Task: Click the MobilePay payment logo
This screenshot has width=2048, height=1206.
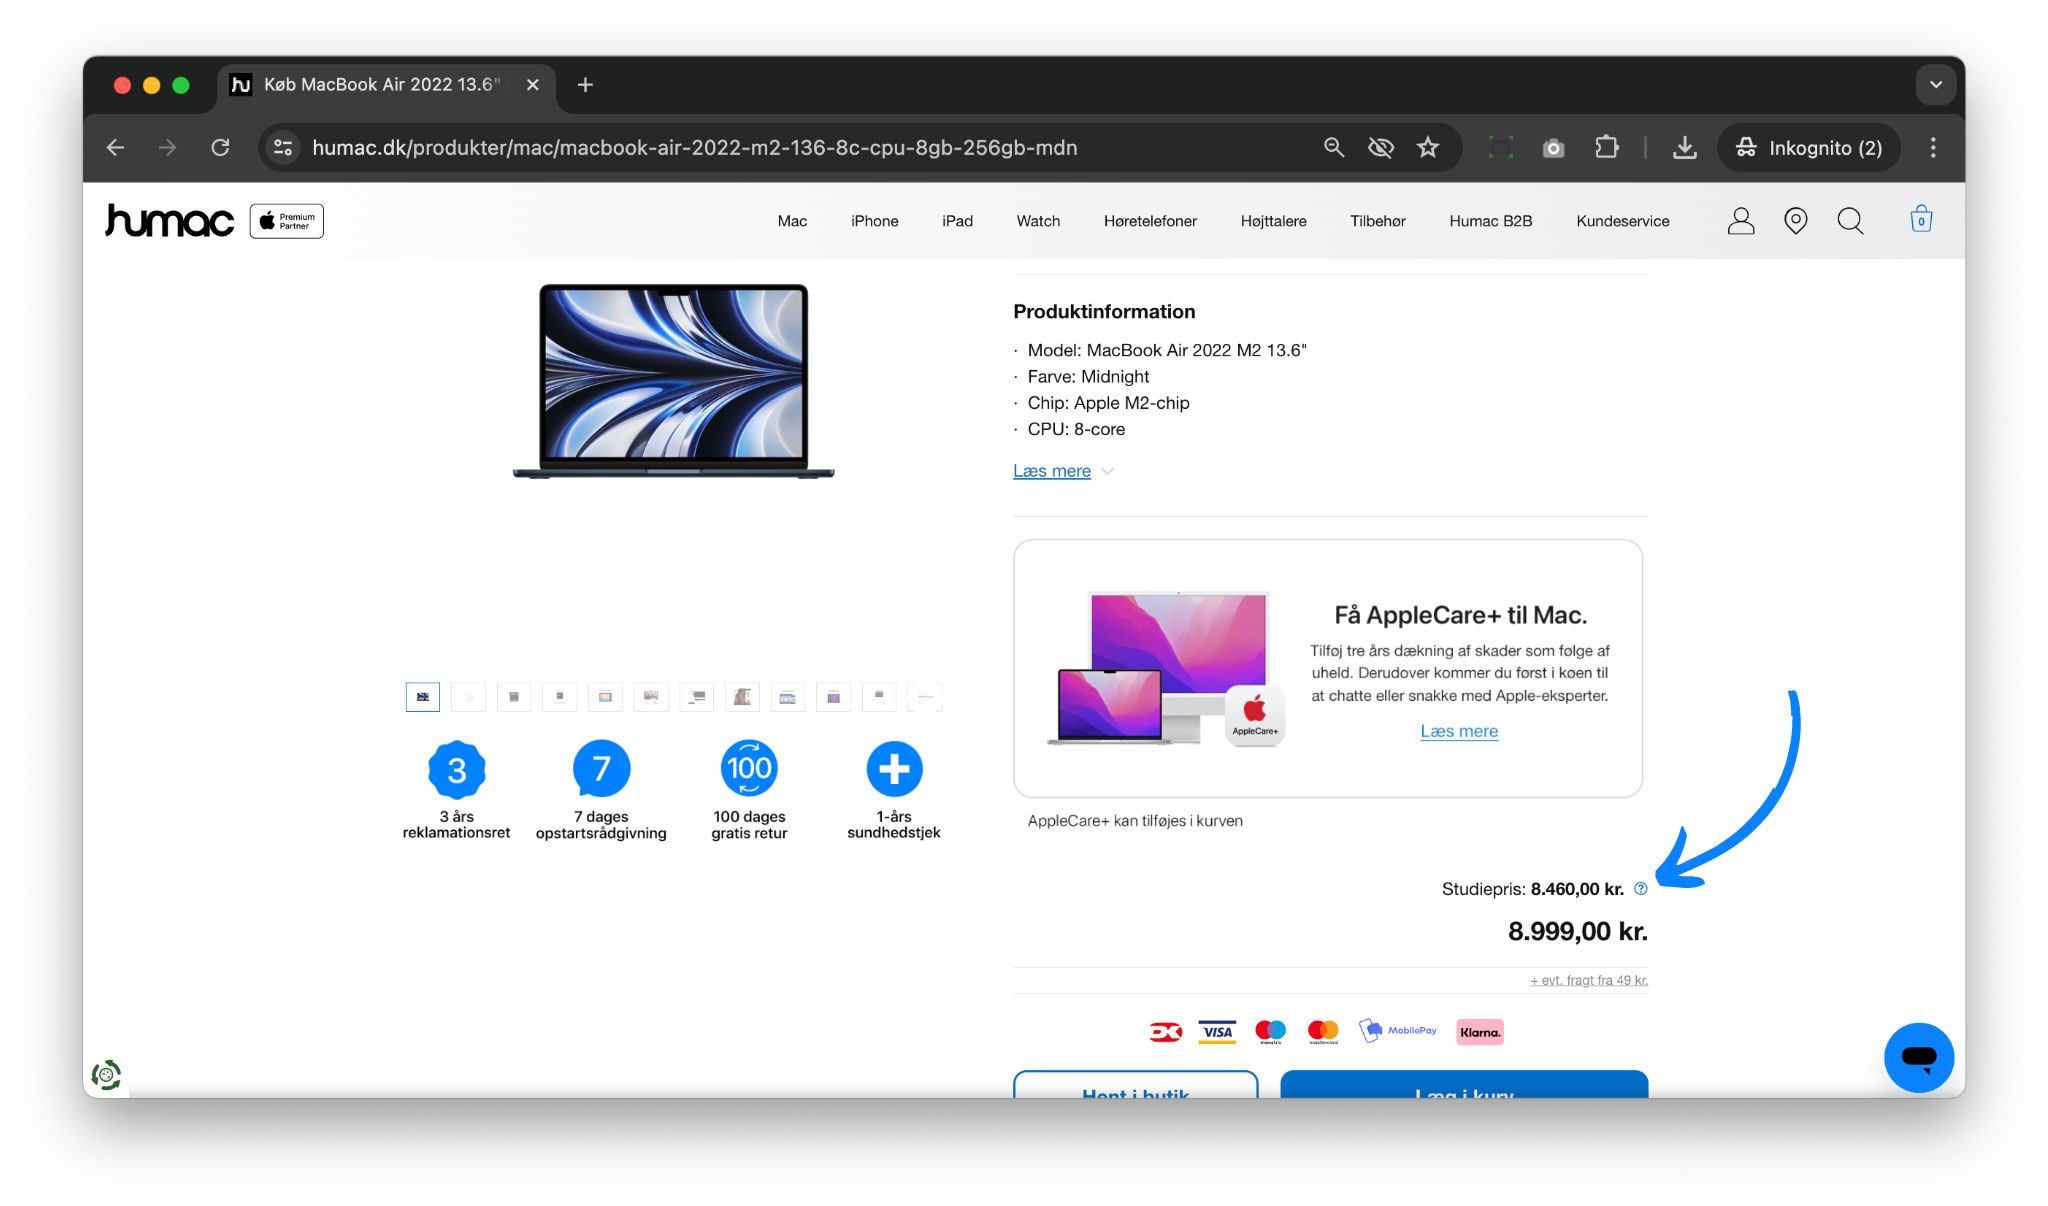Action: tap(1398, 1031)
